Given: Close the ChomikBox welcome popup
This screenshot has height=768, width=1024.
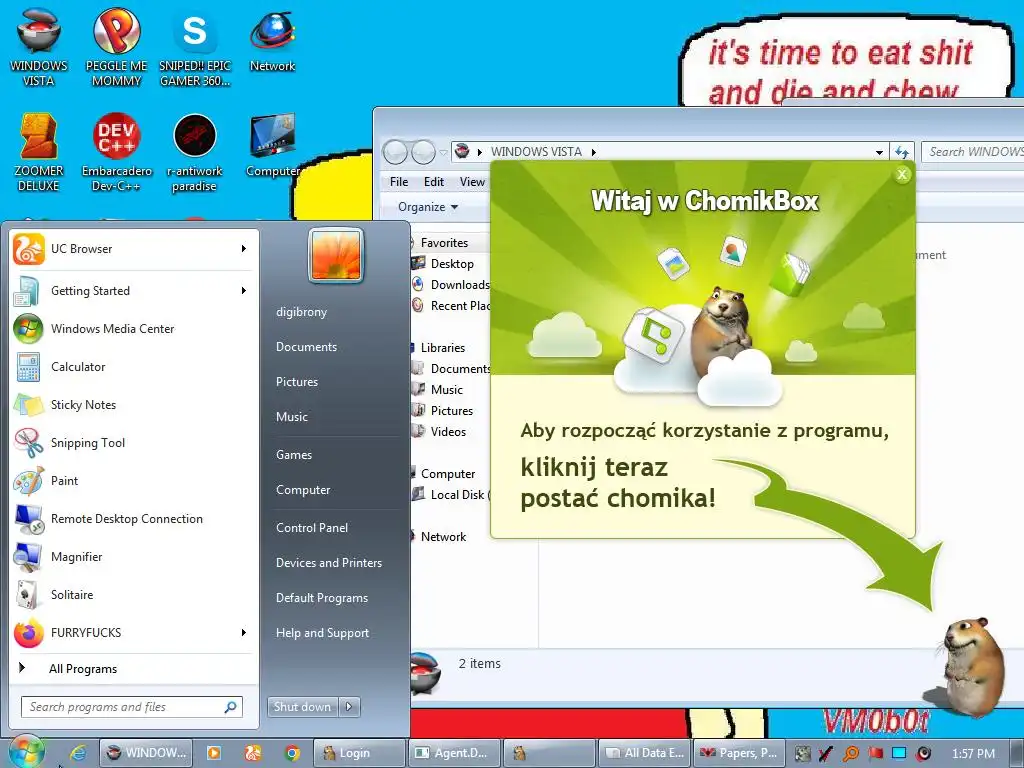Looking at the screenshot, I should [x=902, y=174].
